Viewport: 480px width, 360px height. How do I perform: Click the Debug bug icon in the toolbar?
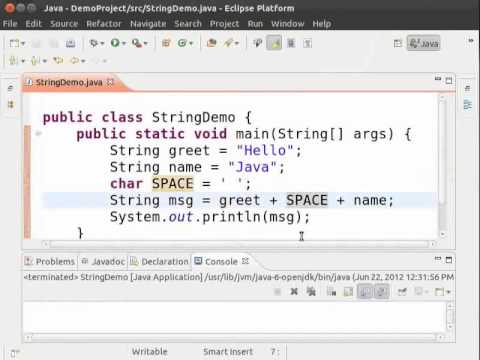tap(94, 43)
